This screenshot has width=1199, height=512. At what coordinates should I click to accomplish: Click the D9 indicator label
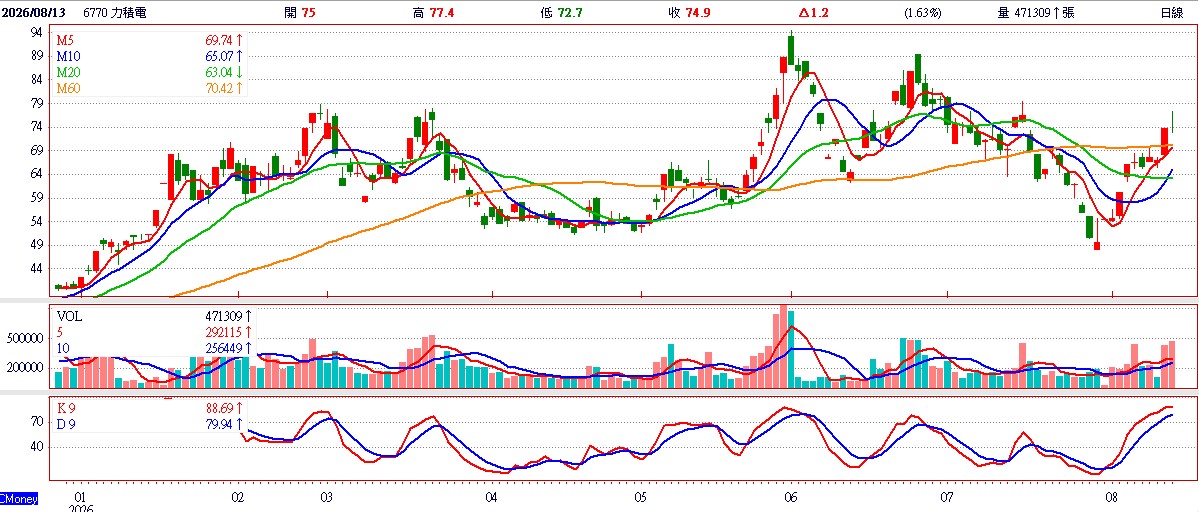67,424
